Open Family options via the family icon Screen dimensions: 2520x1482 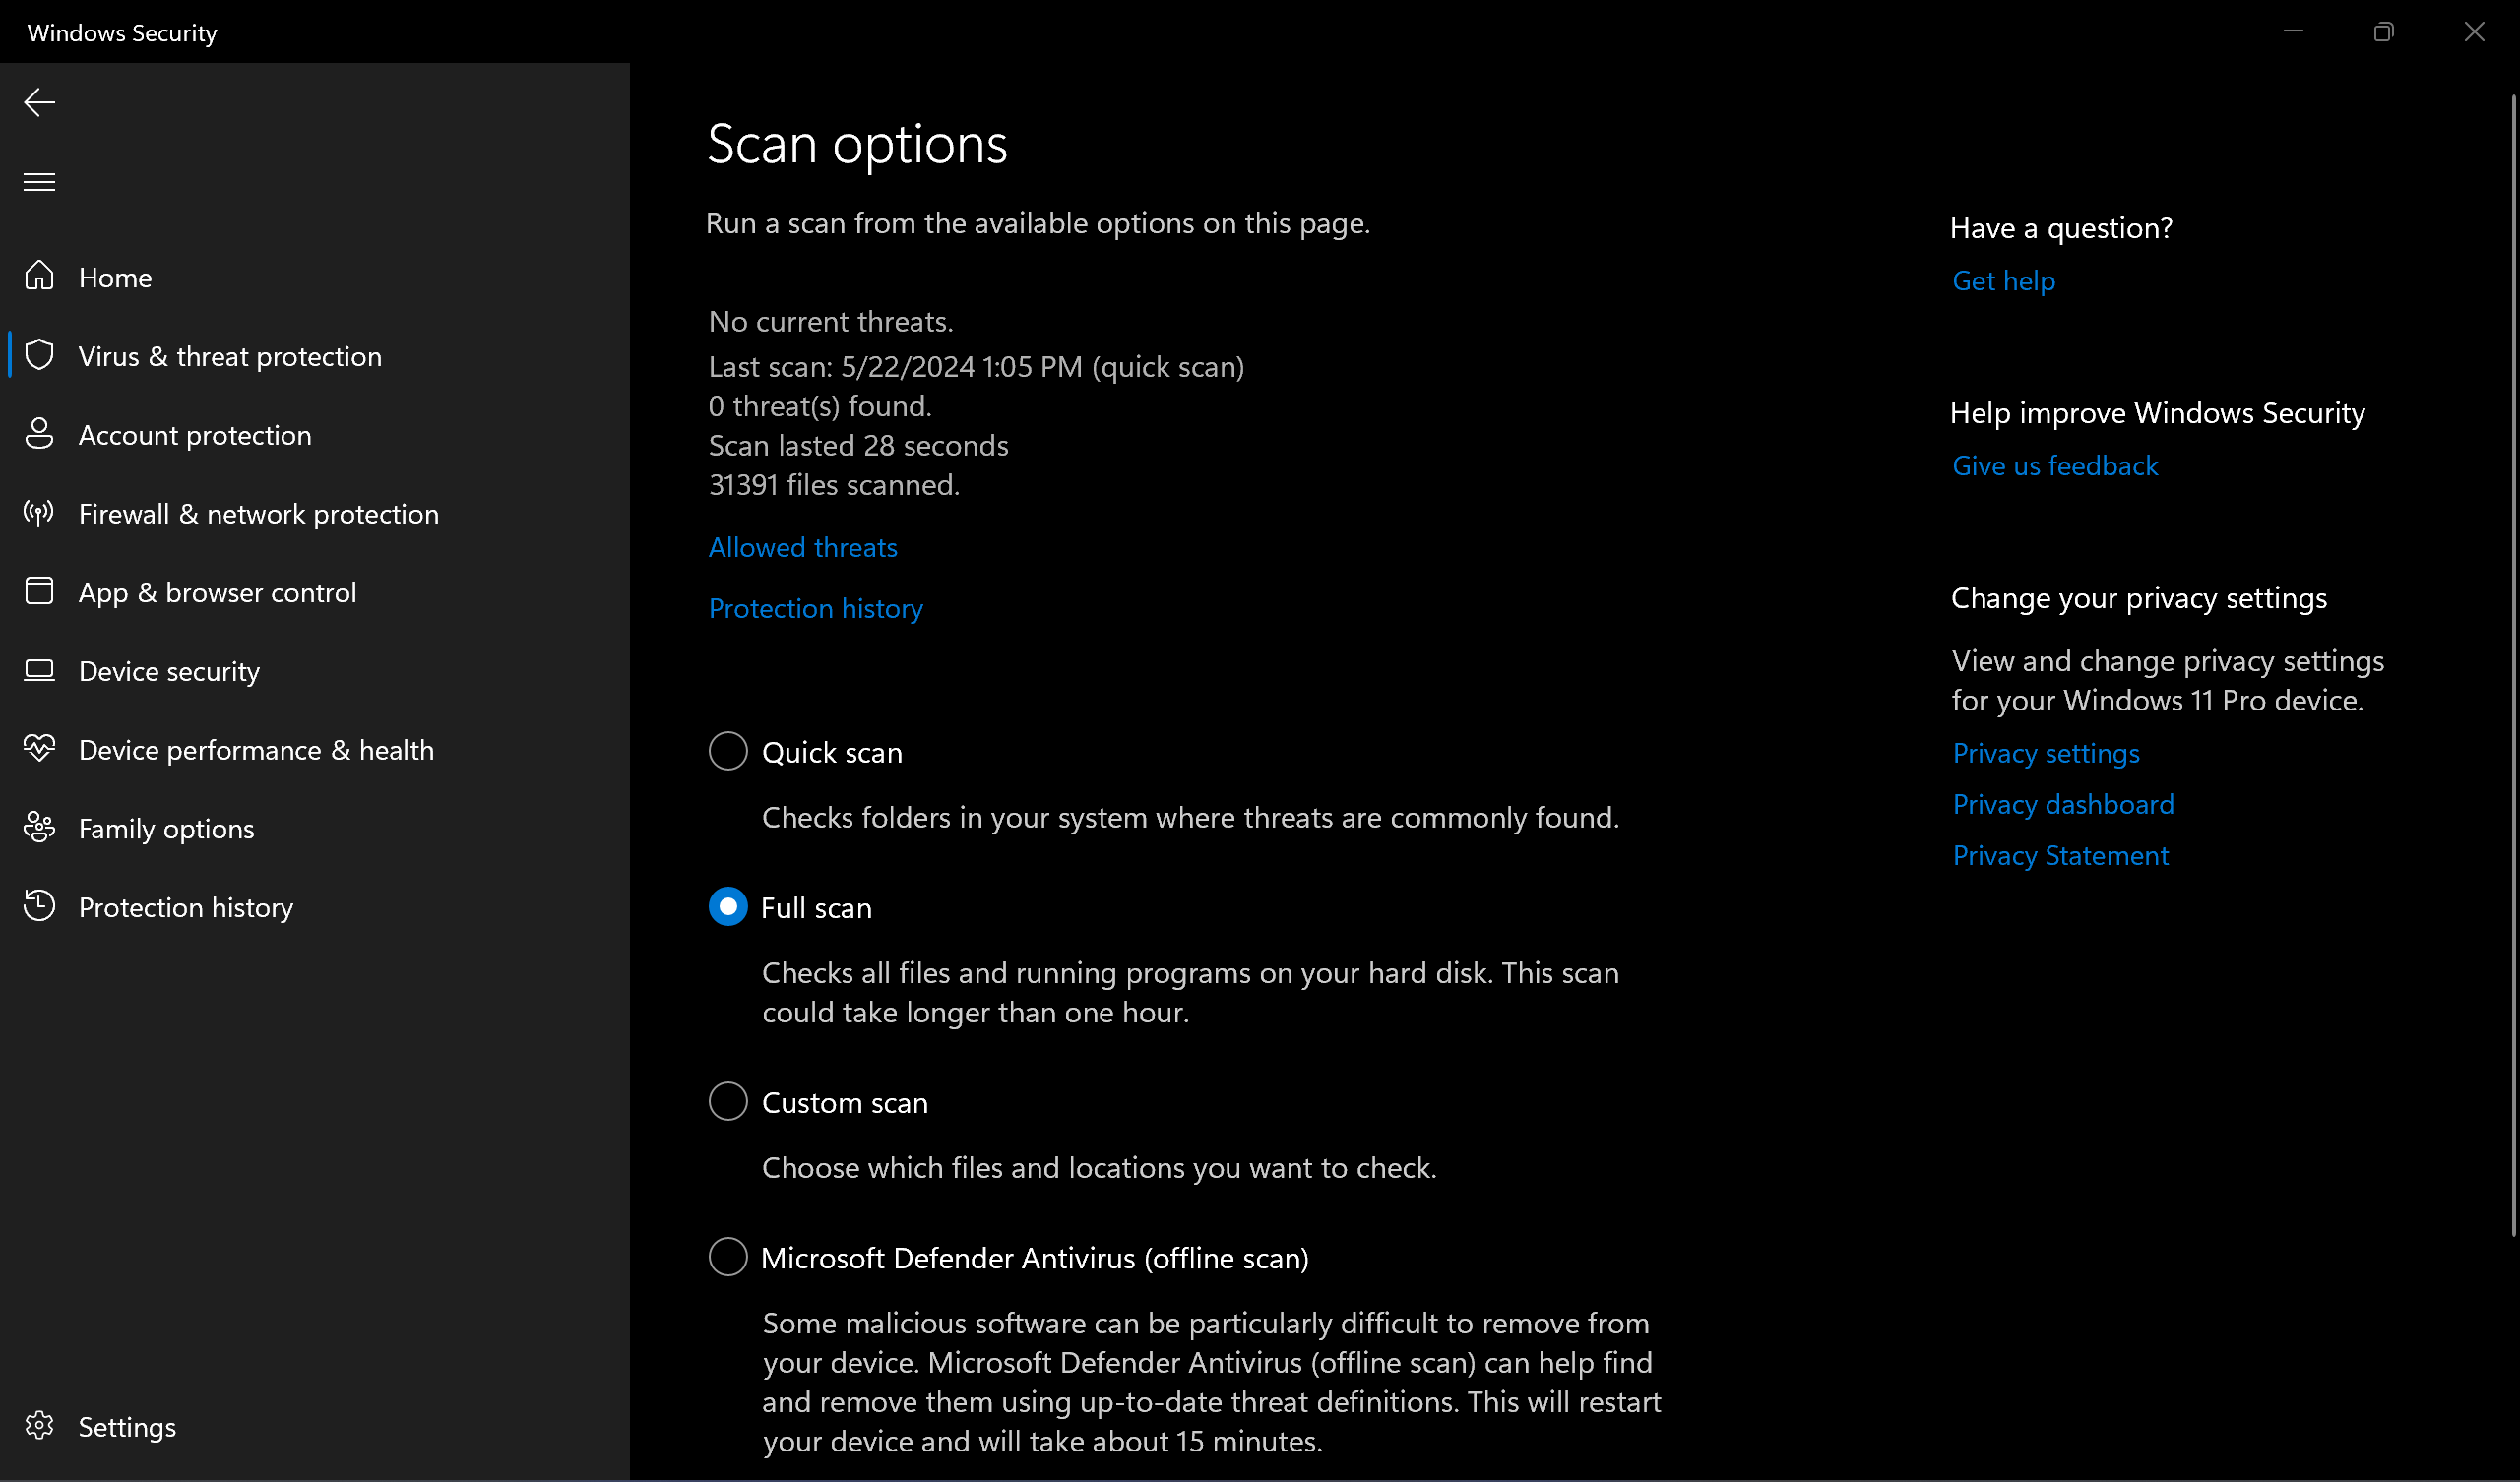[40, 827]
